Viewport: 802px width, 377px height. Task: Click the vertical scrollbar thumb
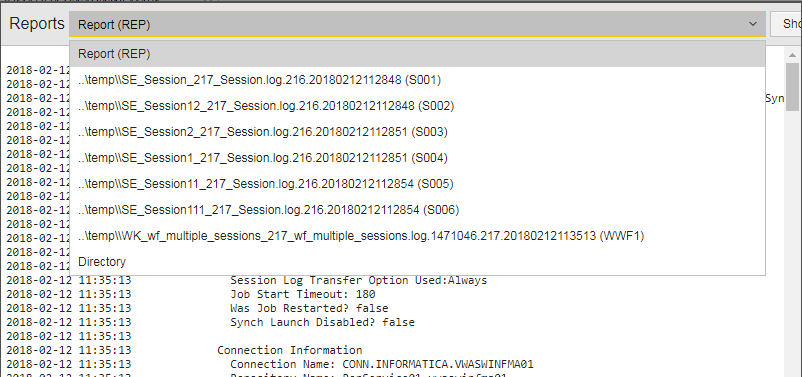tap(792, 86)
